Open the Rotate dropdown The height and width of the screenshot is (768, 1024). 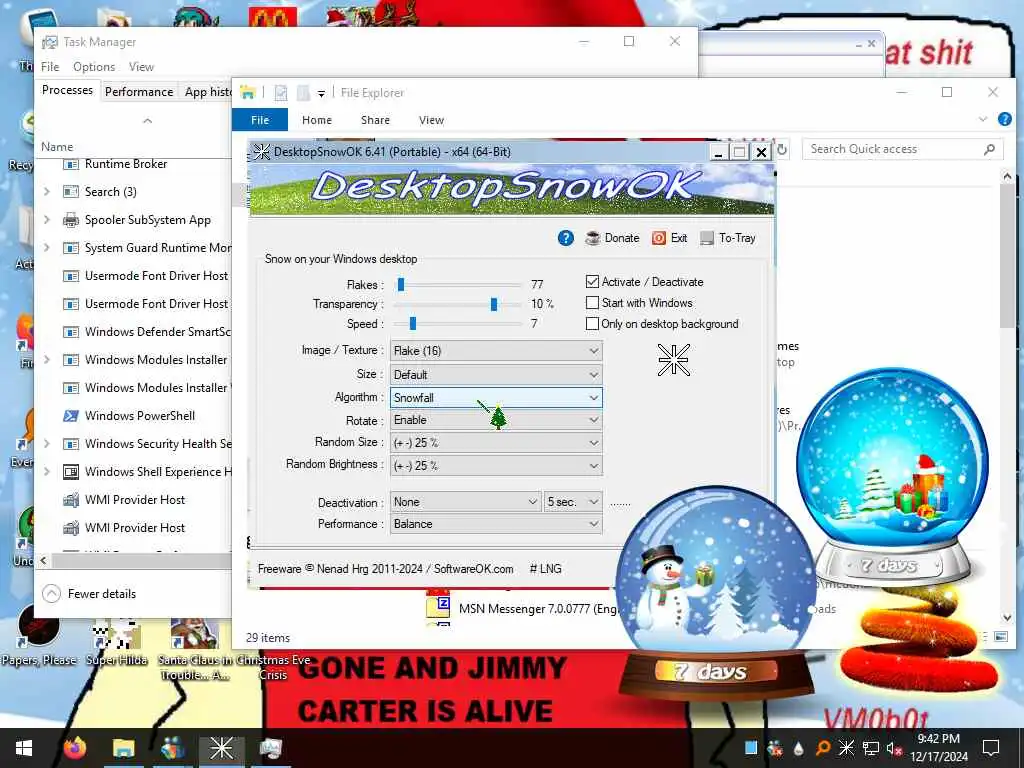496,420
